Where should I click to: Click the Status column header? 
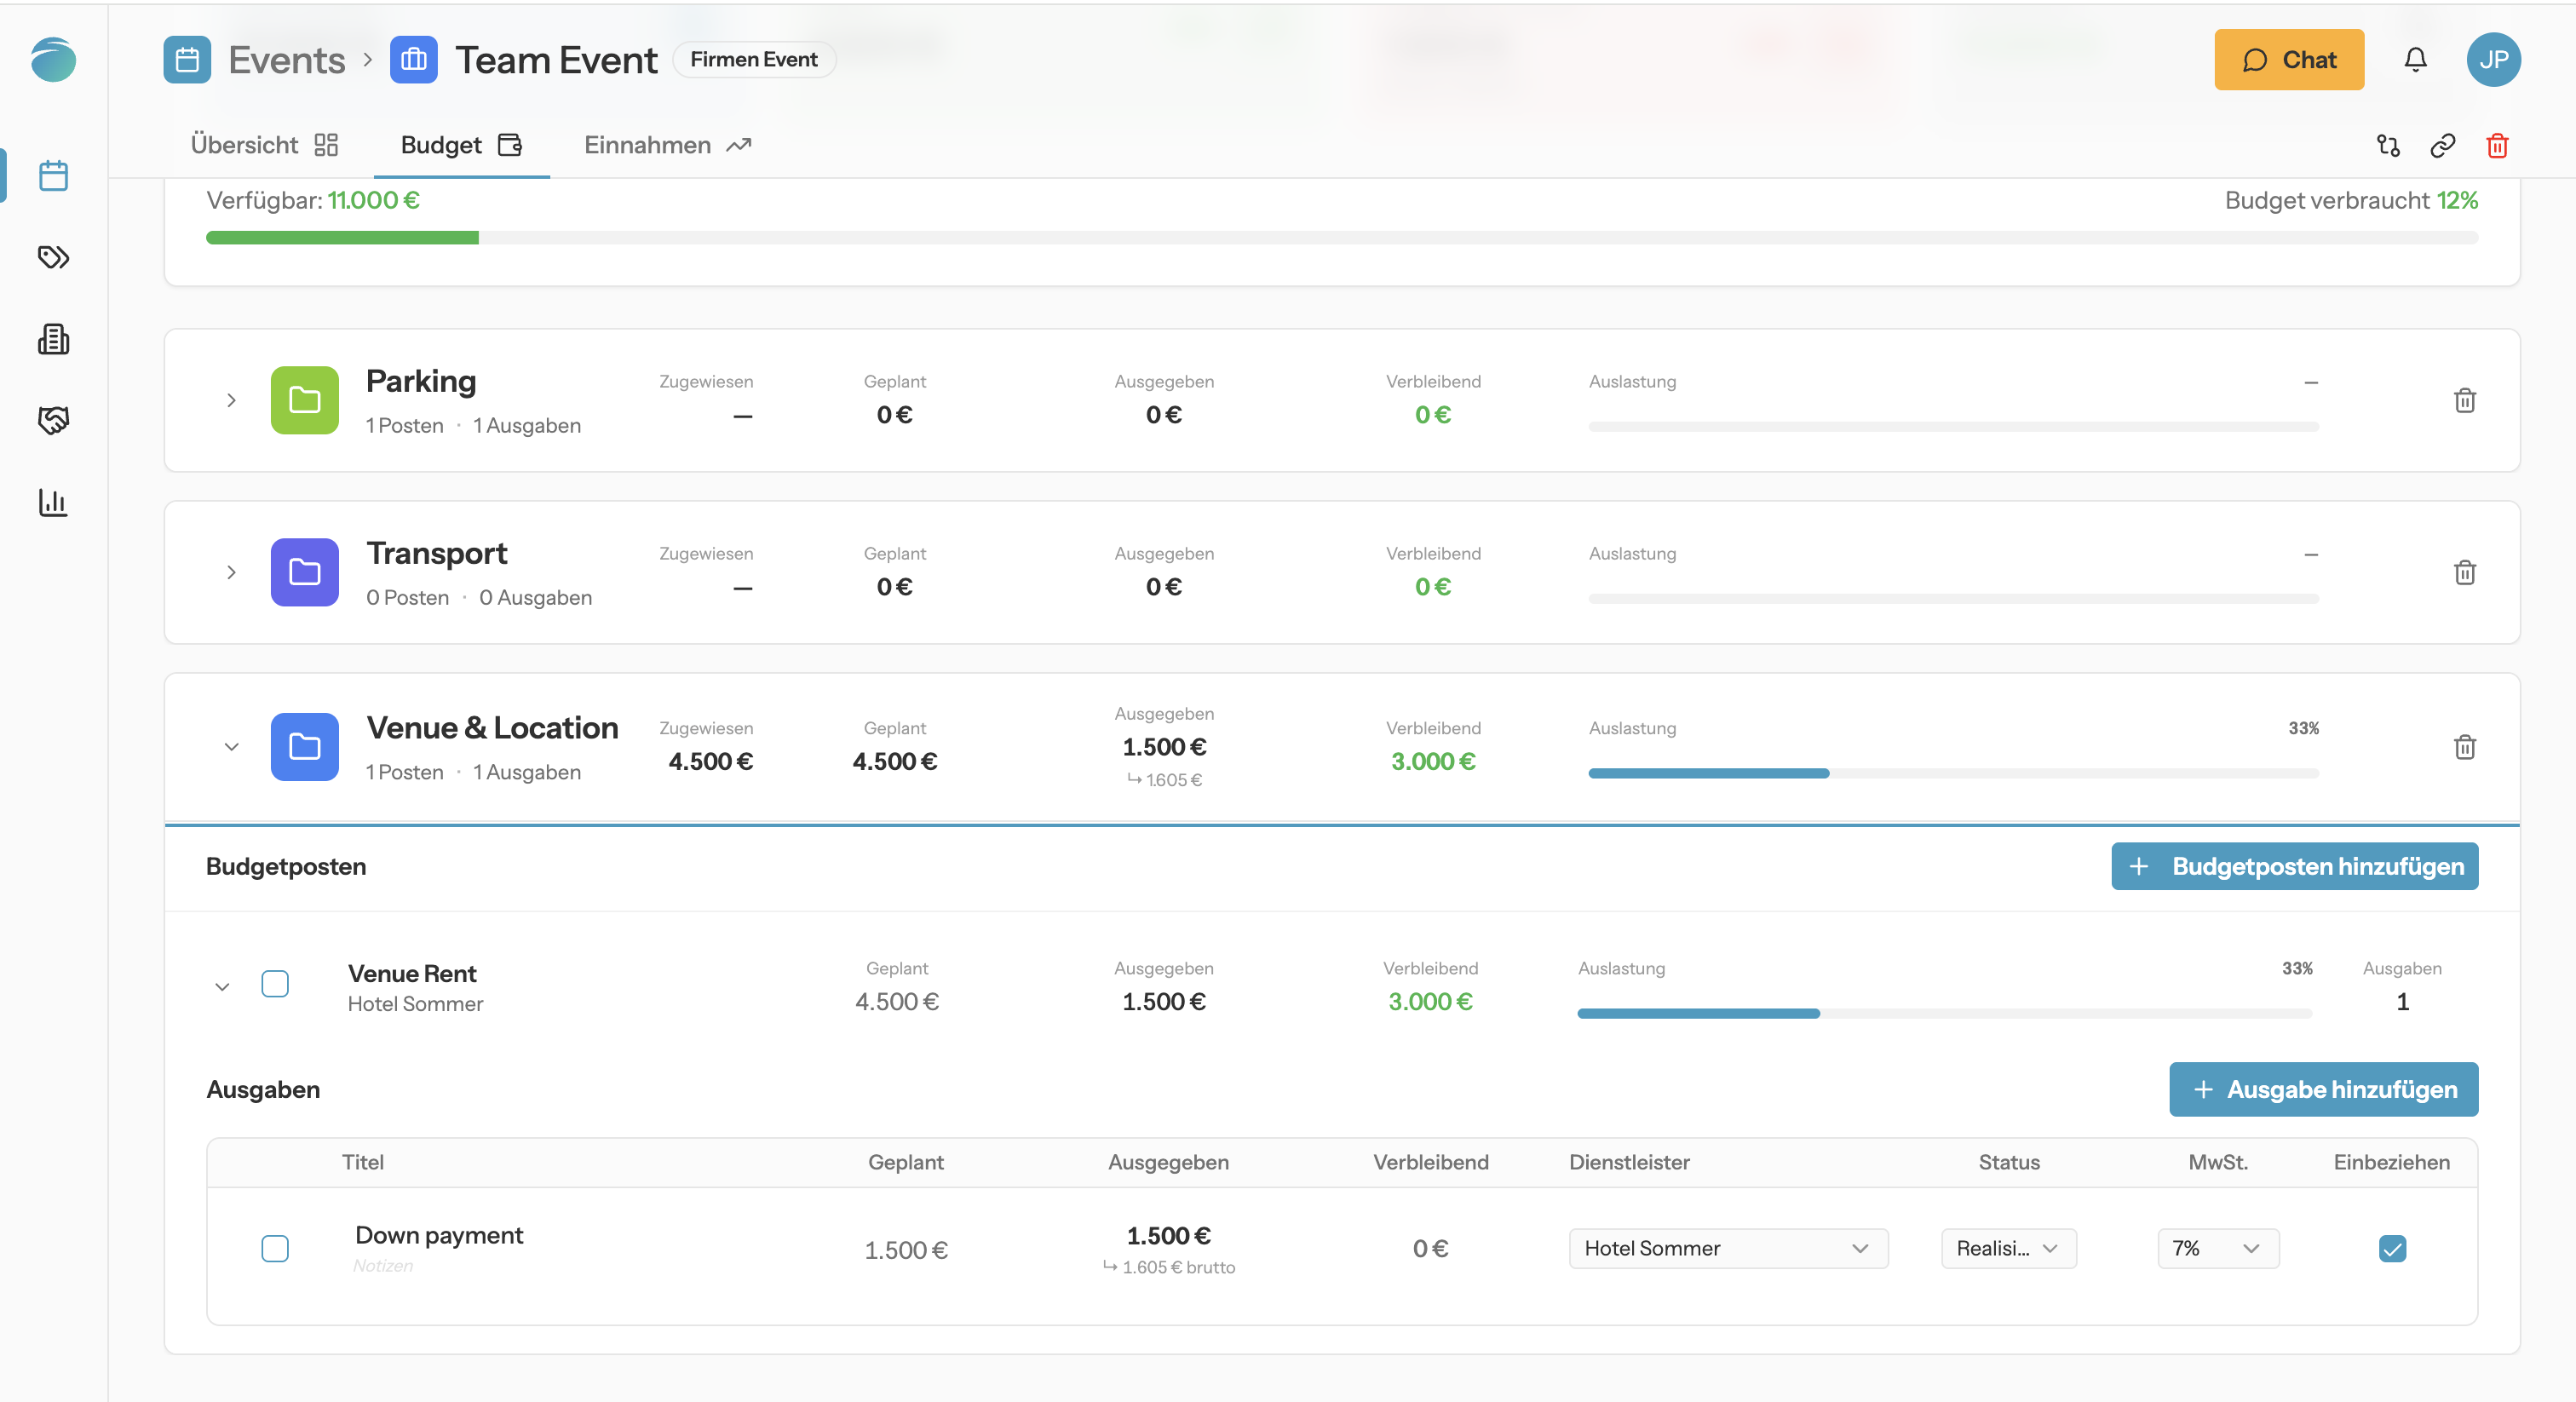point(2008,1162)
